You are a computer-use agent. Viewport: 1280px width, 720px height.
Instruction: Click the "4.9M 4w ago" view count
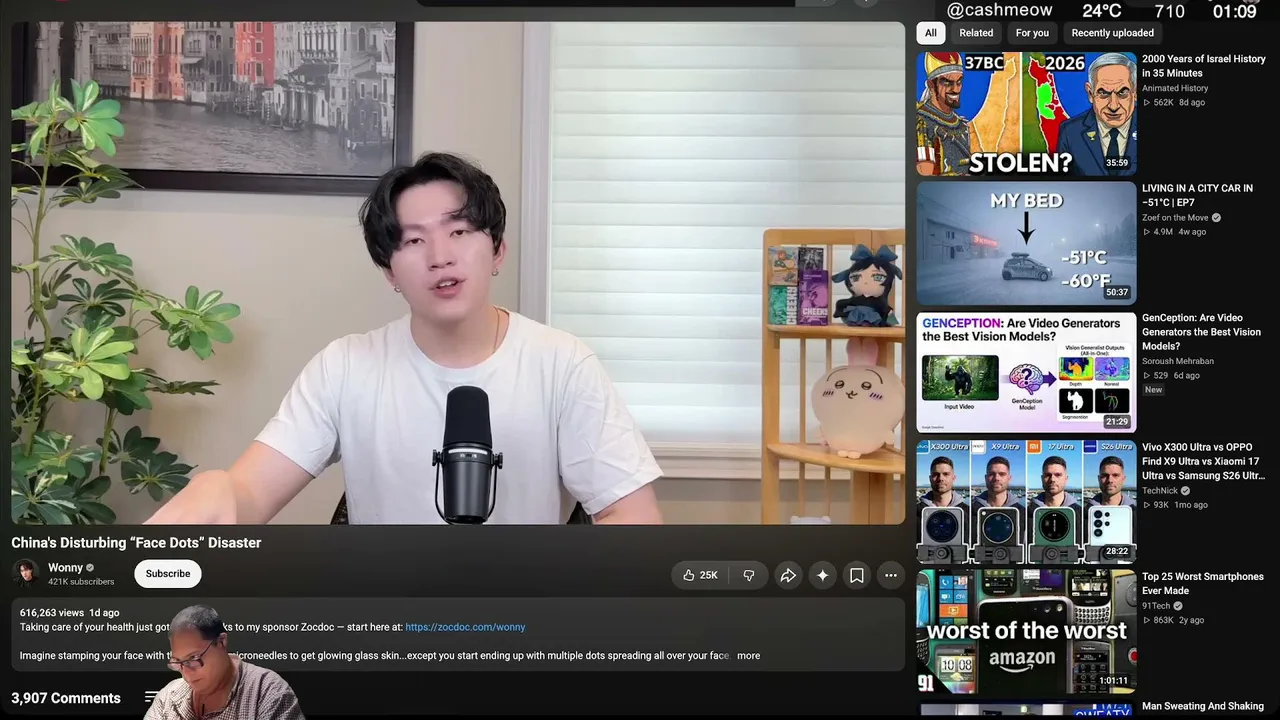(1175, 232)
